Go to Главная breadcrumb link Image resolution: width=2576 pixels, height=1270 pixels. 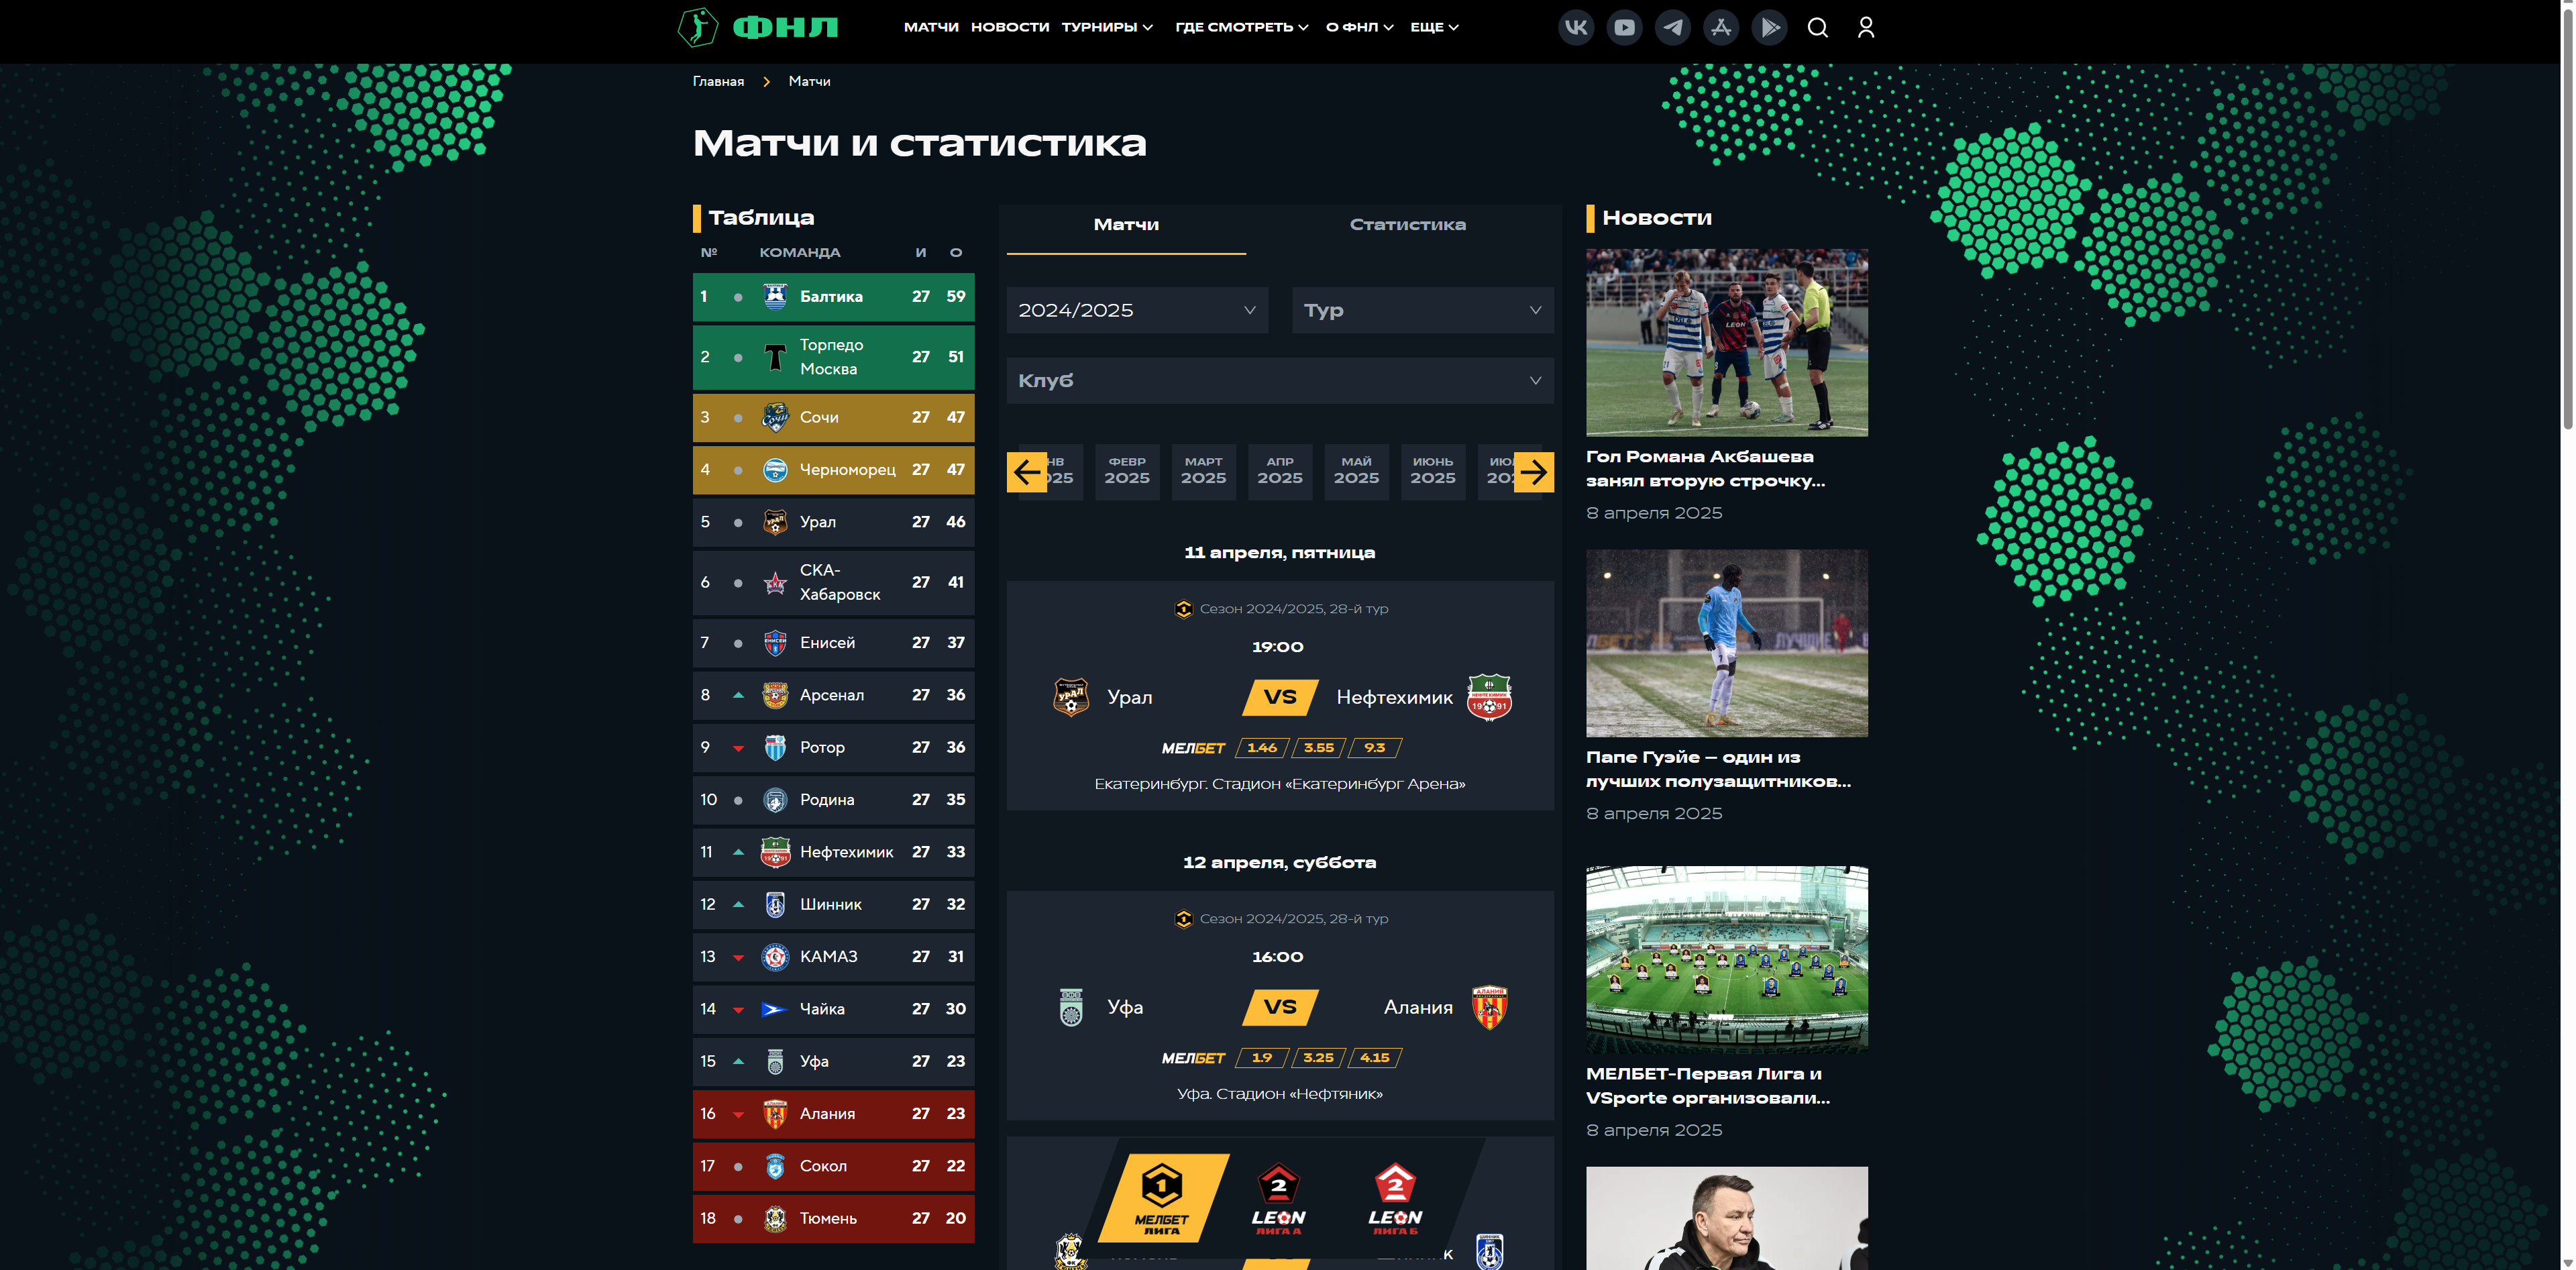coord(718,81)
